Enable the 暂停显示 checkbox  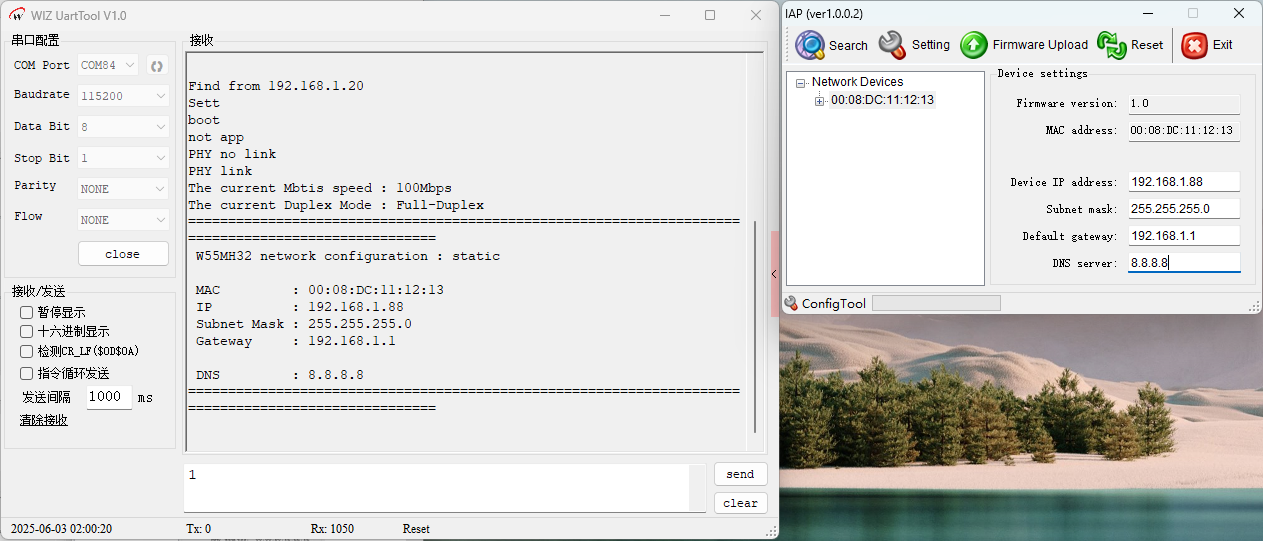click(27, 312)
